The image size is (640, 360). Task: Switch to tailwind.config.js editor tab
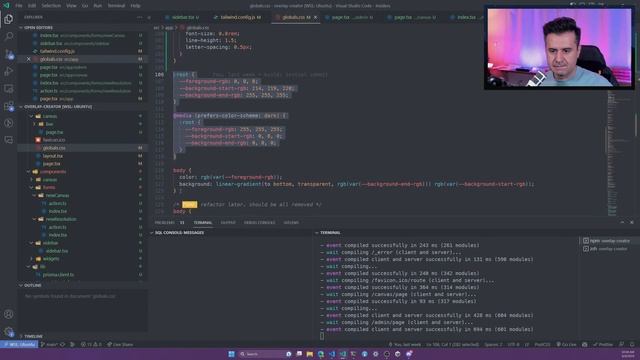(238, 17)
